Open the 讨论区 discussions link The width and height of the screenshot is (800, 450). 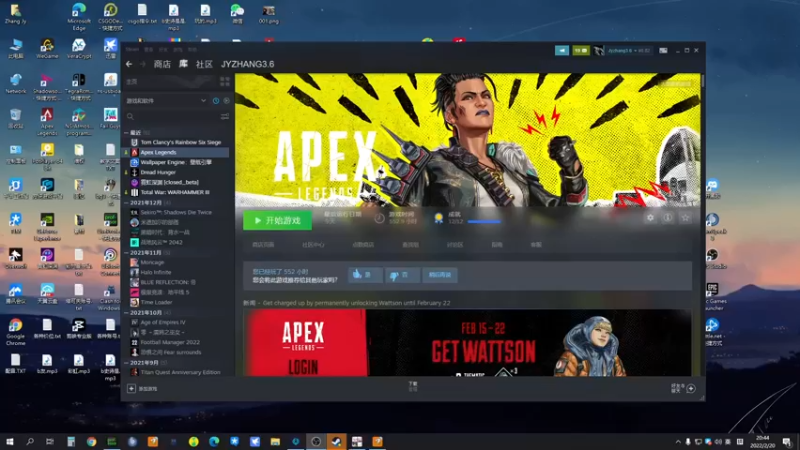[x=455, y=245]
